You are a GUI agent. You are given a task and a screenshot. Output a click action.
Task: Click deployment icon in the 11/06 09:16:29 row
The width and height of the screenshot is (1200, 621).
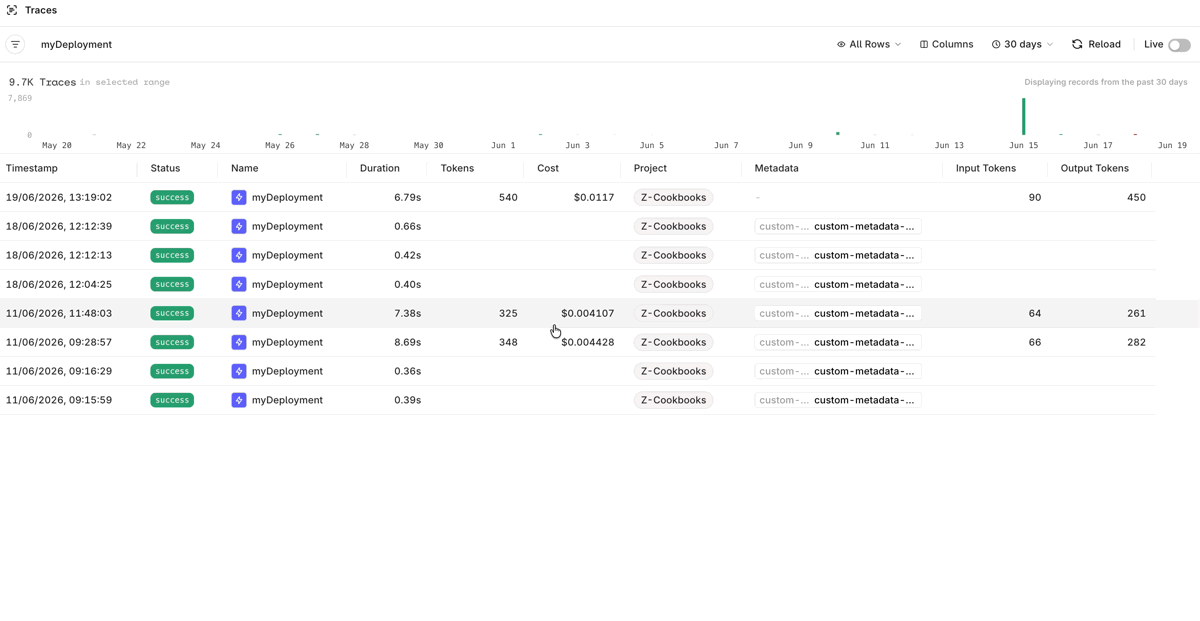tap(239, 372)
